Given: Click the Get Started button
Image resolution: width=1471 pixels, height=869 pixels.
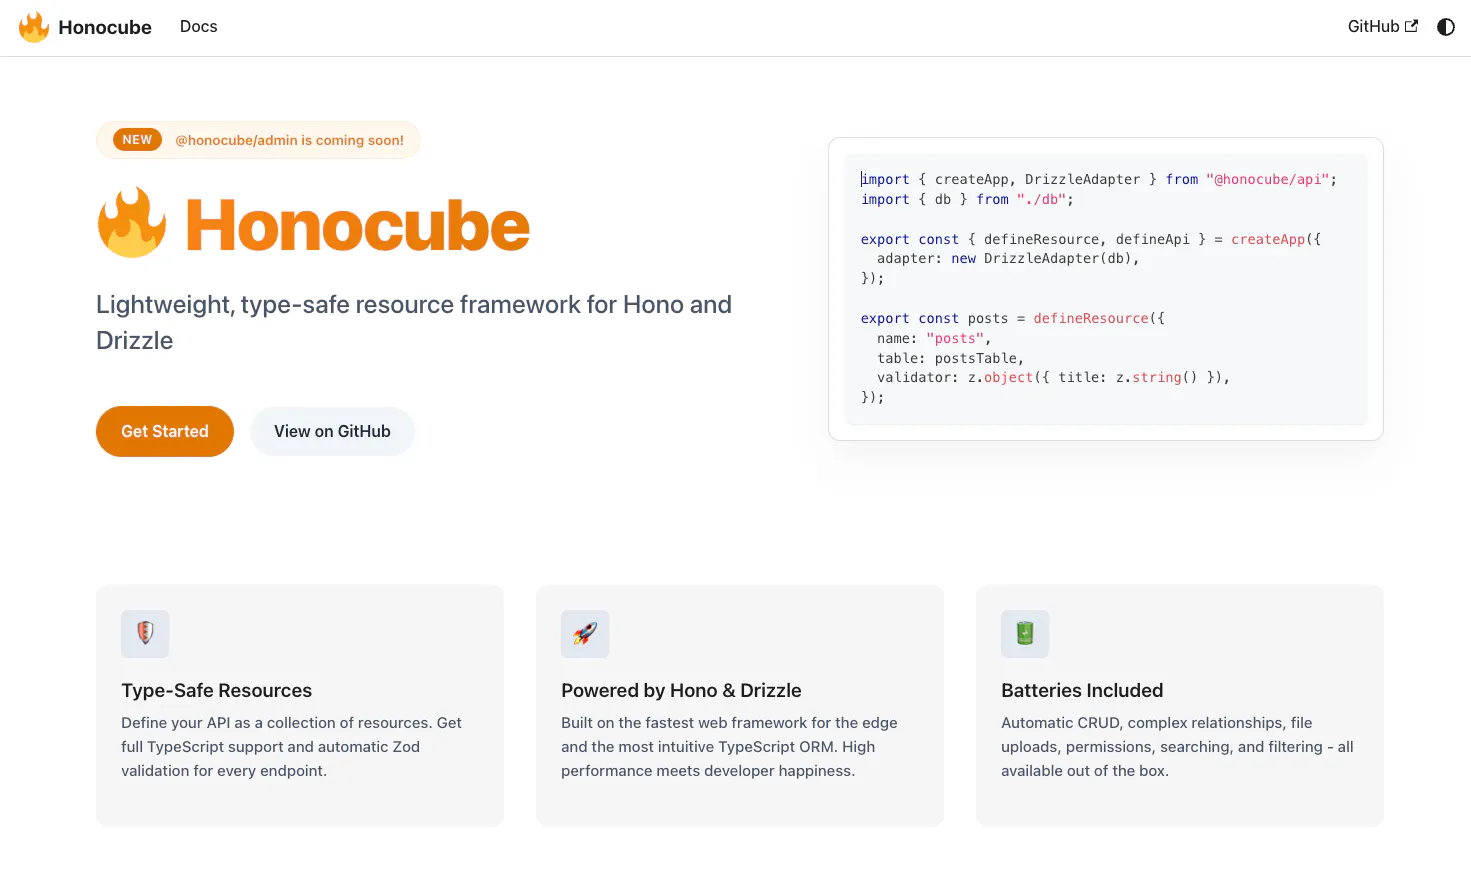Looking at the screenshot, I should point(165,431).
